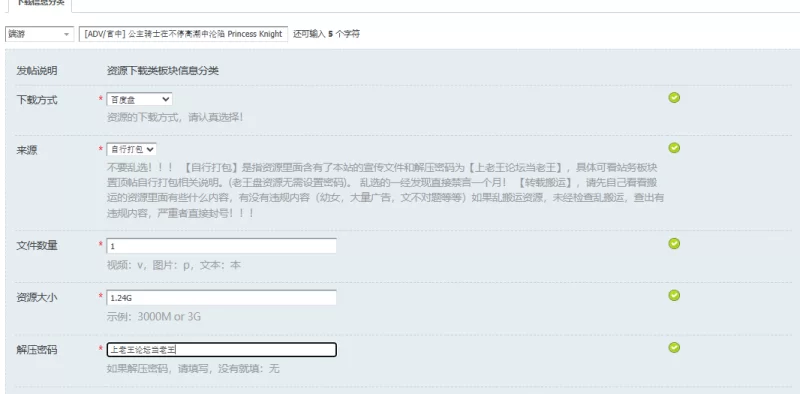The image size is (800, 394).
Task: Click the 资源大小 input field
Action: [221, 298]
